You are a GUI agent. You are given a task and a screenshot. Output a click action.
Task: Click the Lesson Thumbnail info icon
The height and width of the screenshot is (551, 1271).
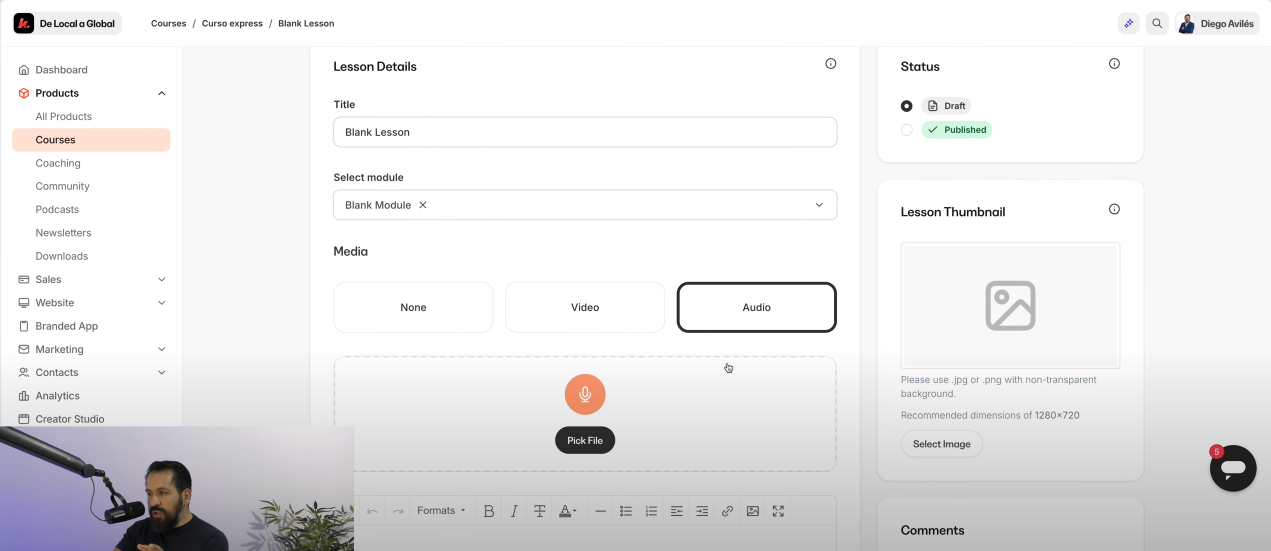point(1114,209)
